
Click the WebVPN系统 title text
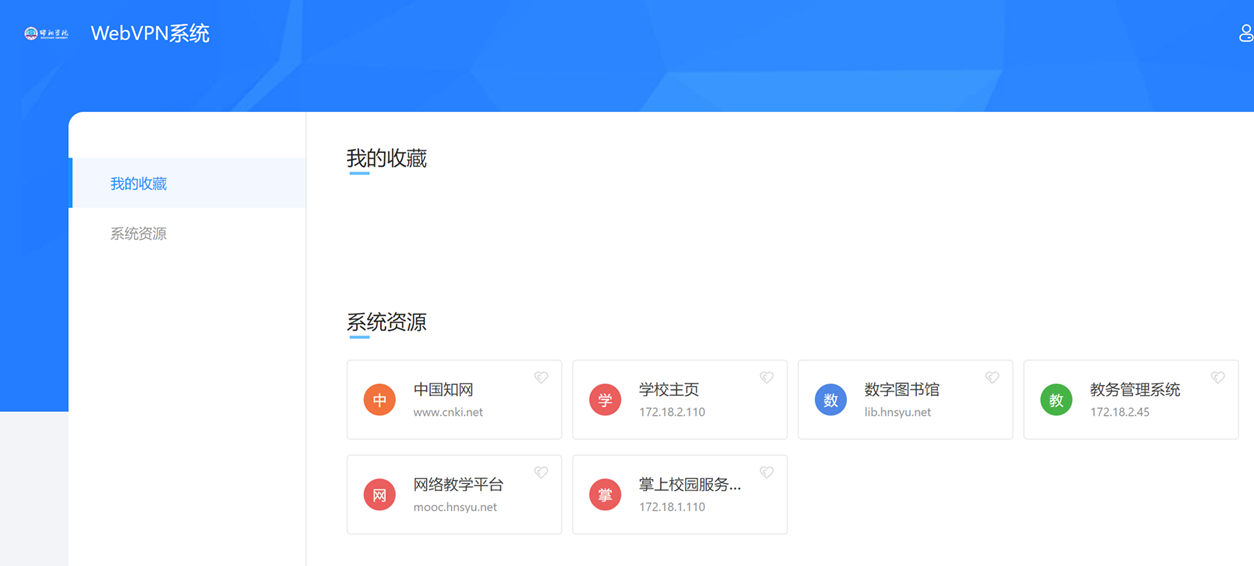point(150,33)
